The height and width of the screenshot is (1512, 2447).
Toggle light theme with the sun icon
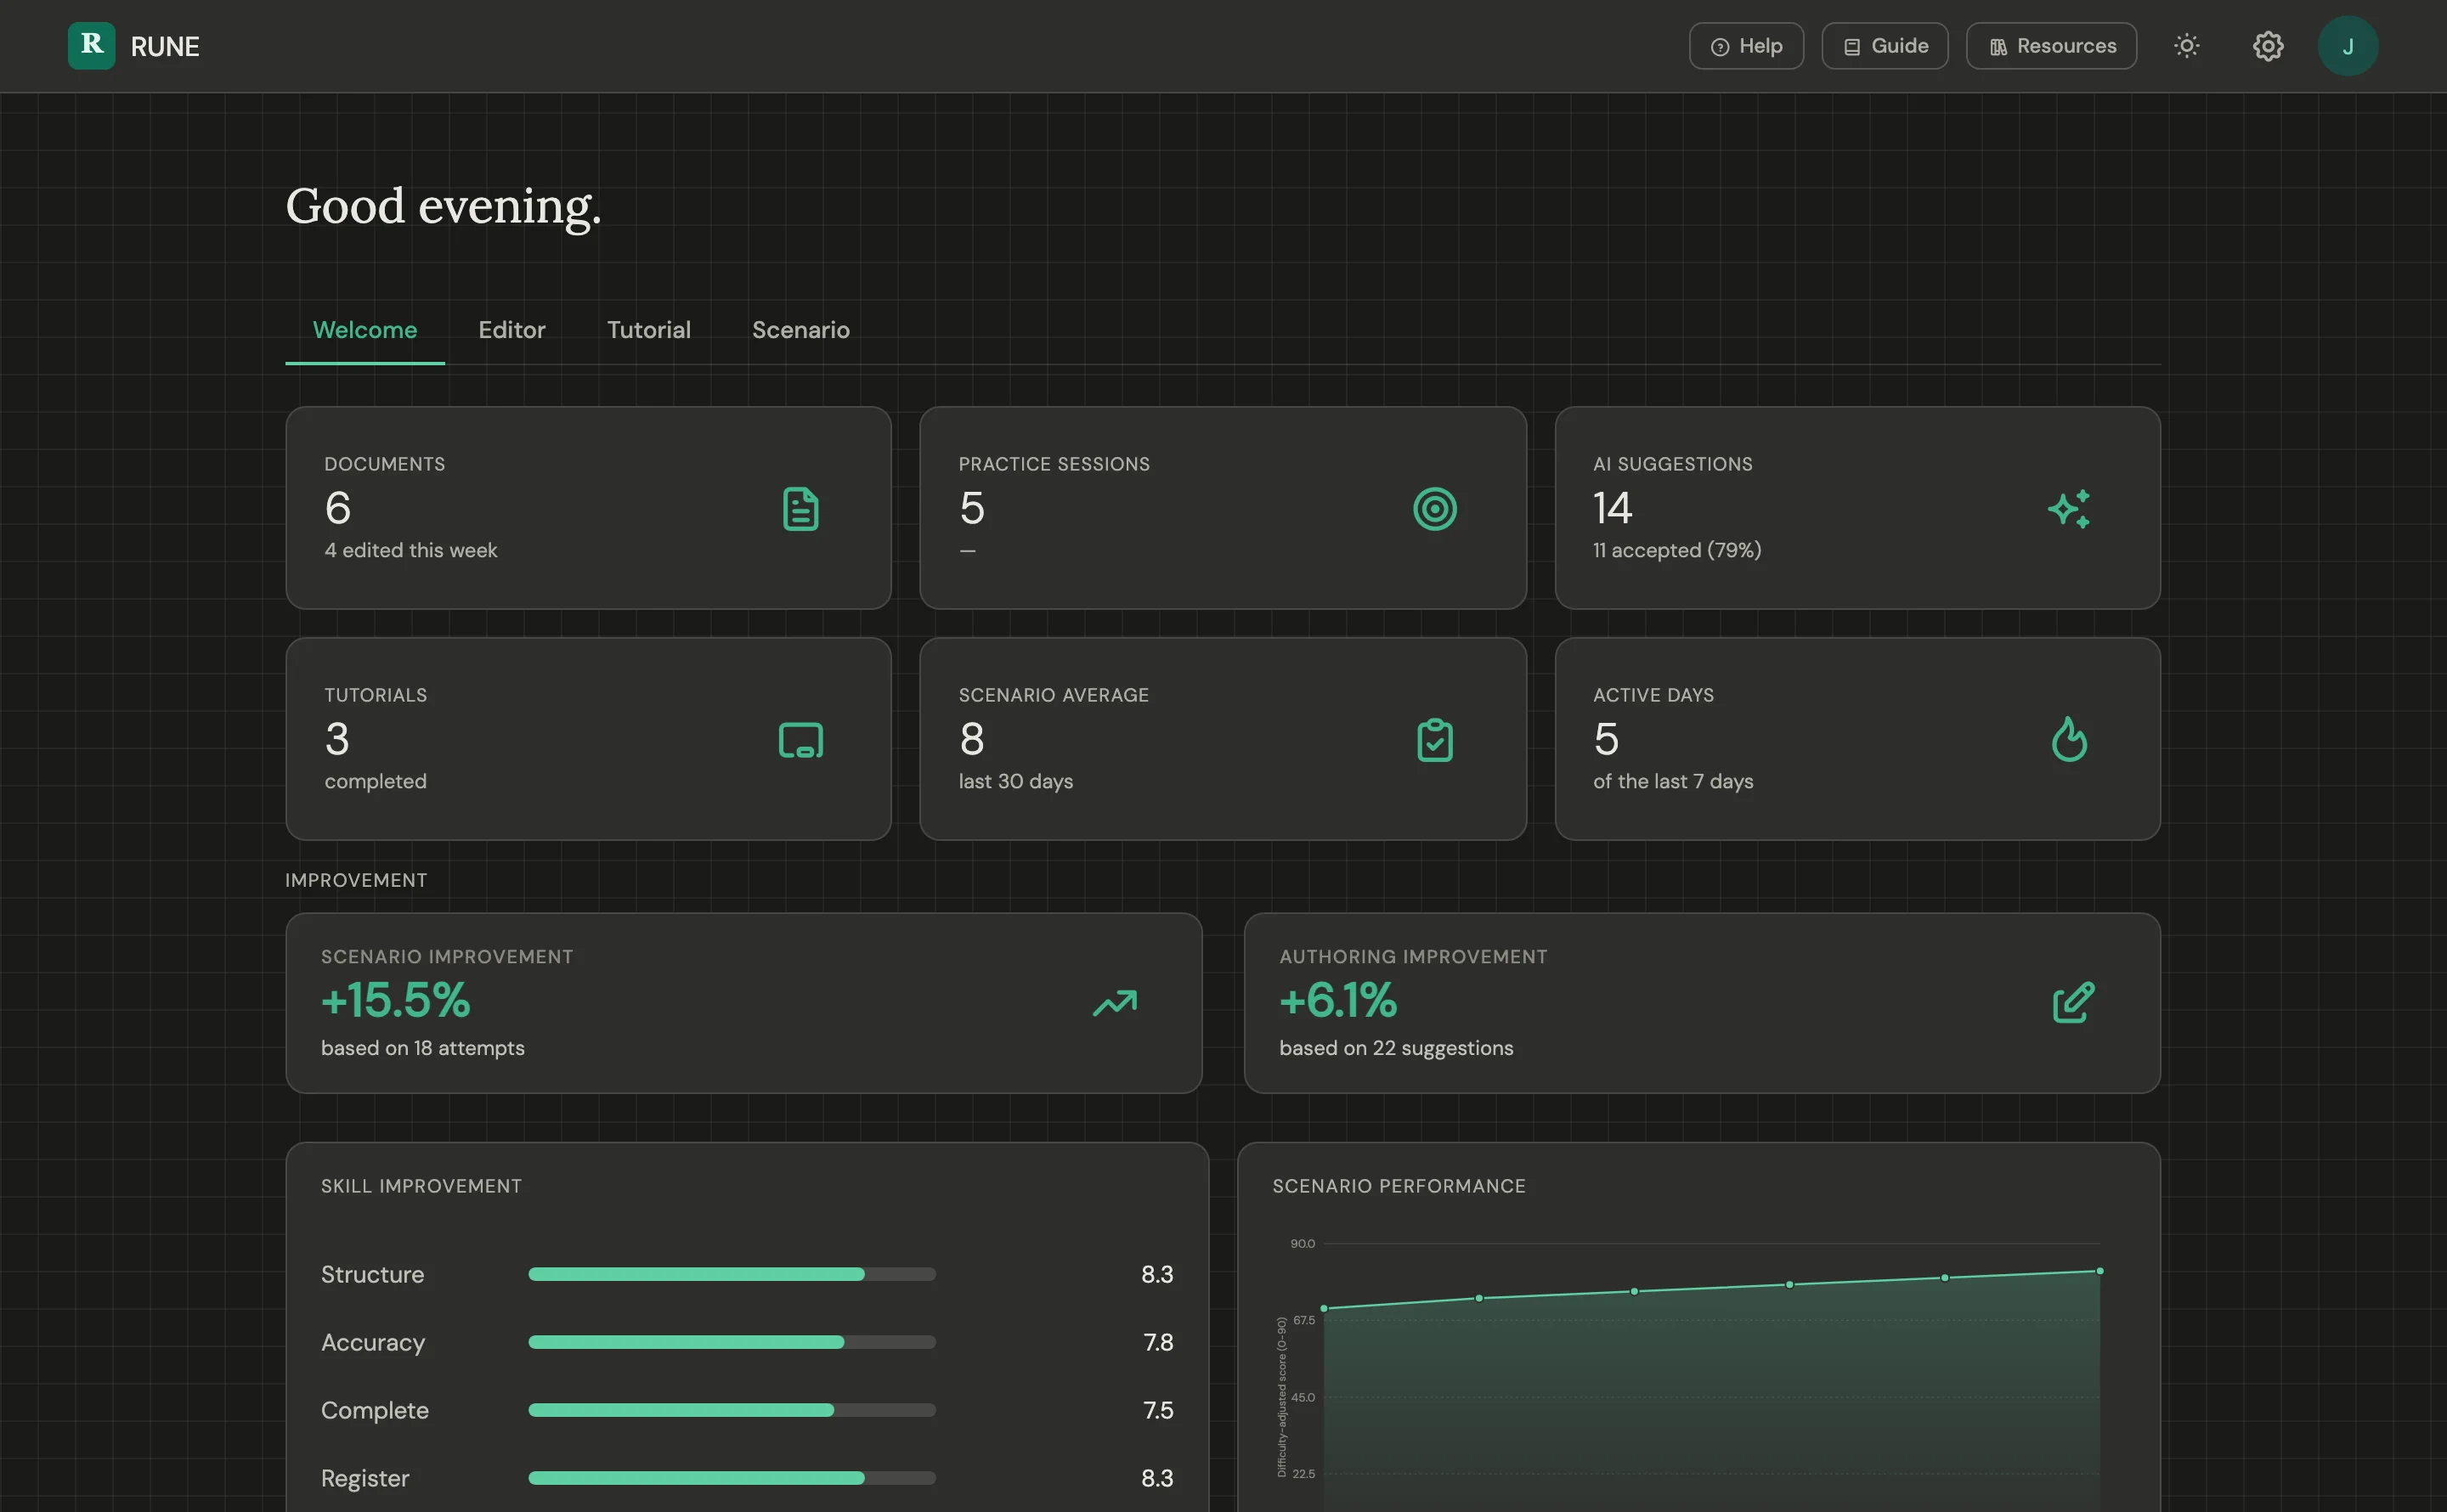tap(2186, 46)
